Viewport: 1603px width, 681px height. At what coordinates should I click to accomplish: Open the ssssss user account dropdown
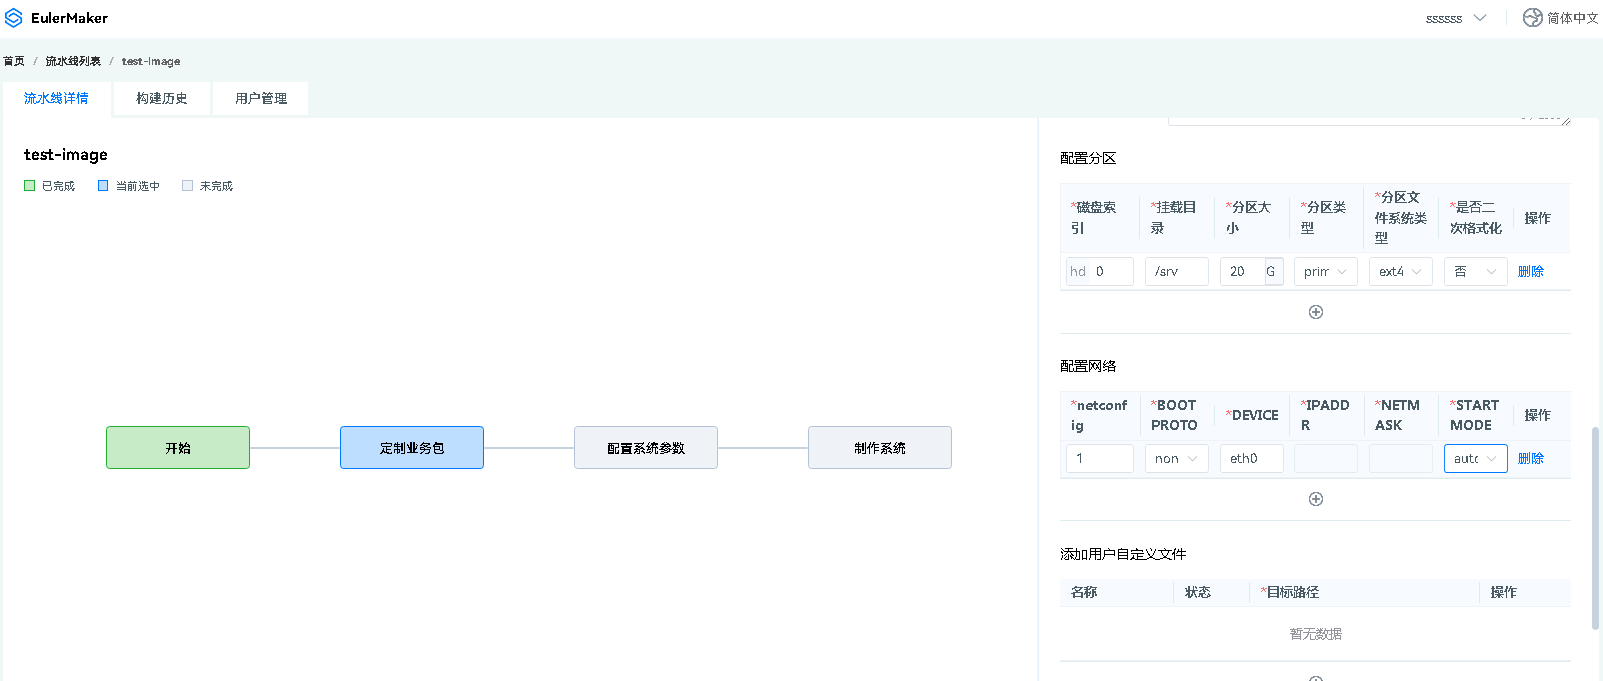[x=1455, y=18]
